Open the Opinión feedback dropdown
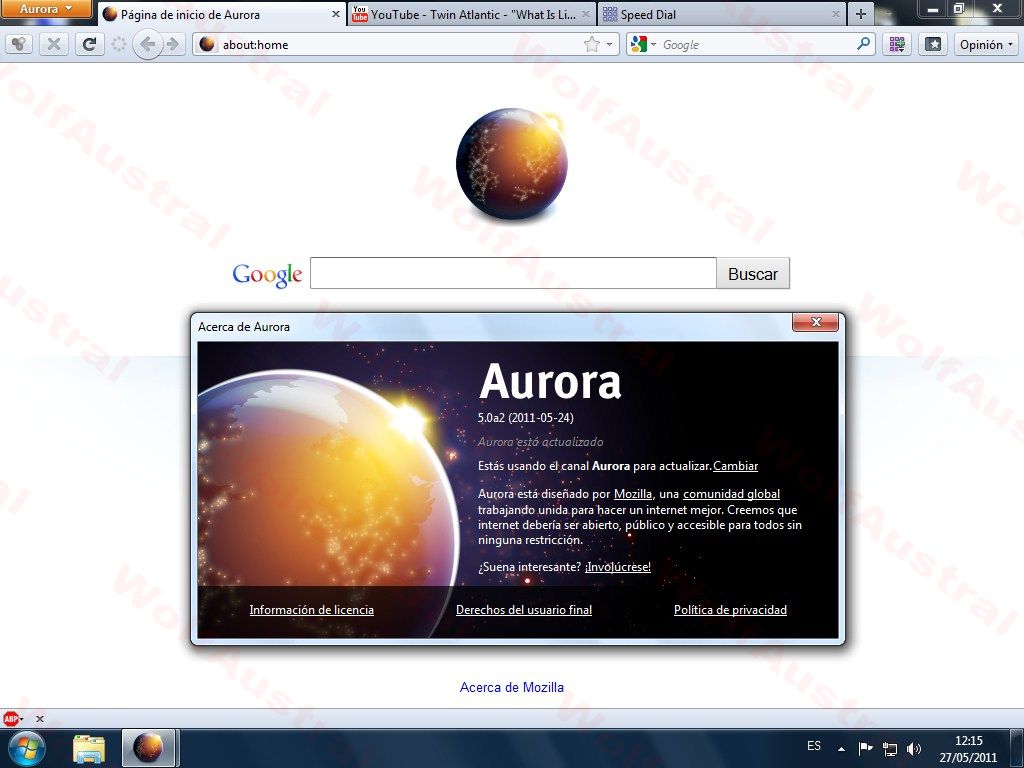The height and width of the screenshot is (768, 1024). tap(986, 44)
